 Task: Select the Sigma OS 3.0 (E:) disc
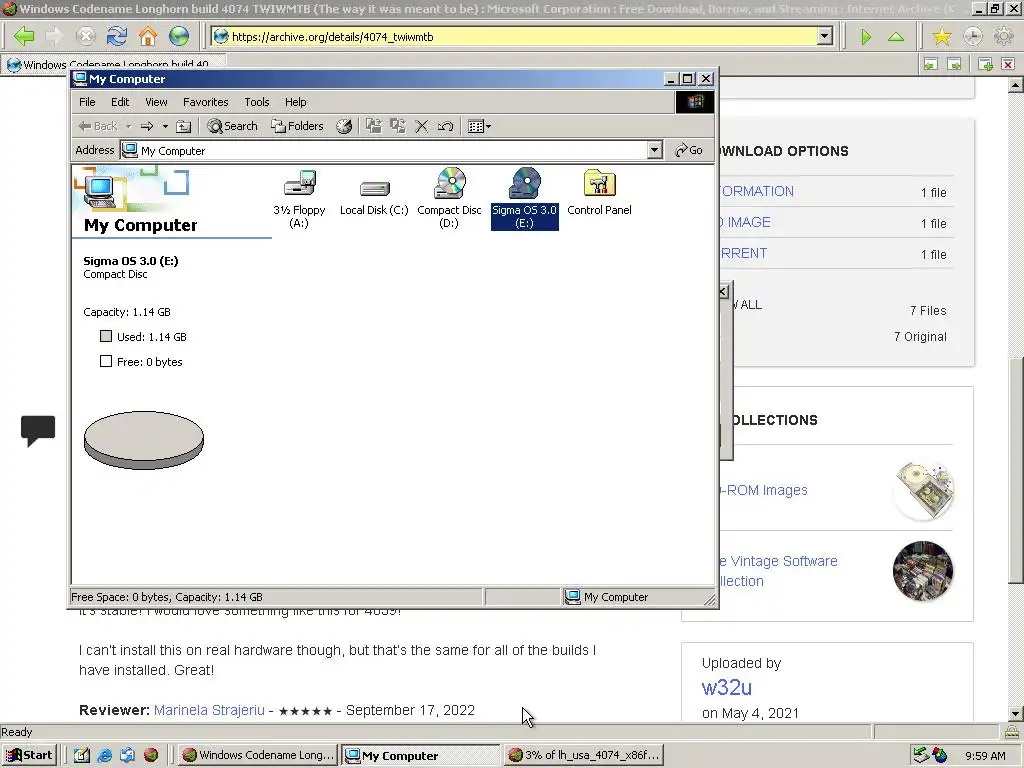click(x=524, y=199)
